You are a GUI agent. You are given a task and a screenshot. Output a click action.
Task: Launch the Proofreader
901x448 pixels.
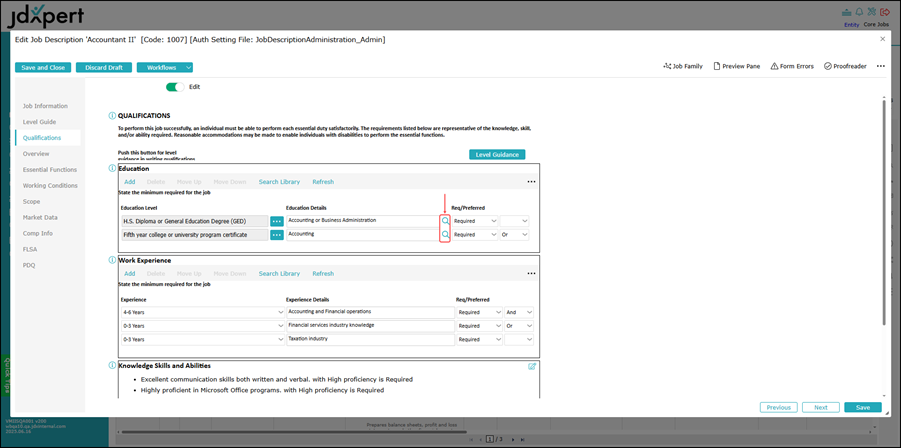click(845, 67)
